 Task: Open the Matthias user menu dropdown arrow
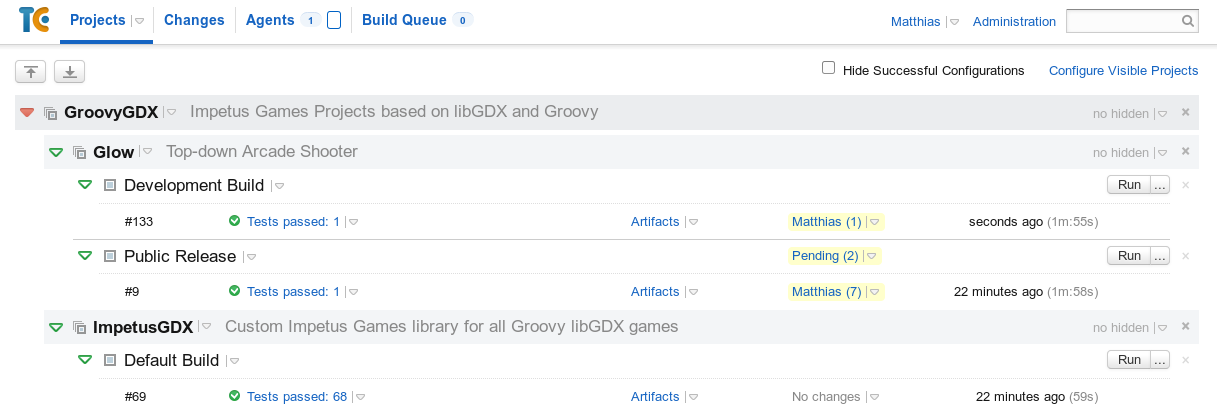(x=954, y=22)
